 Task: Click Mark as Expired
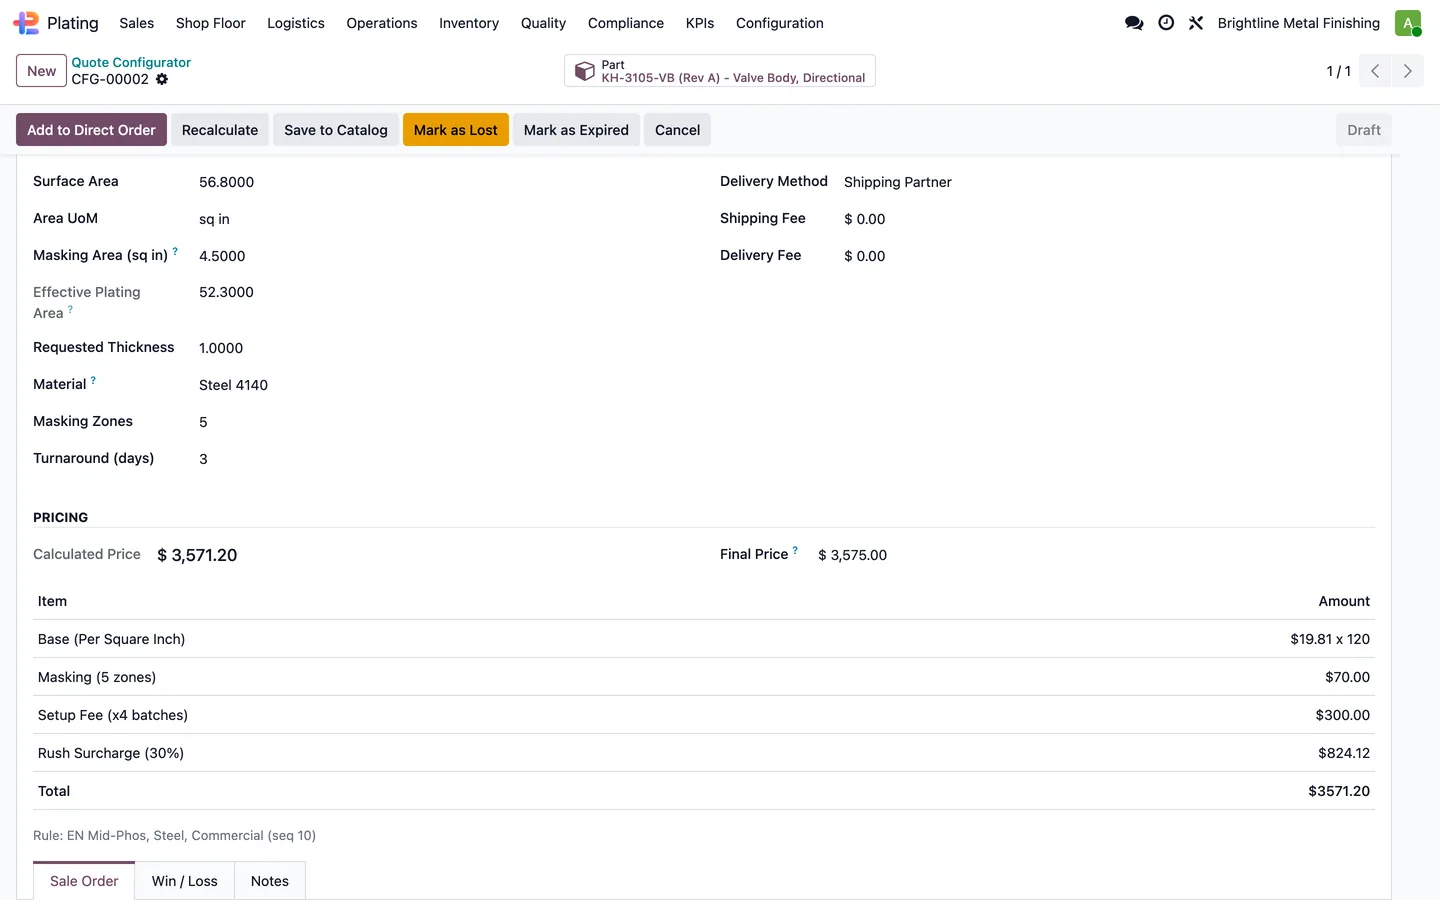576,130
